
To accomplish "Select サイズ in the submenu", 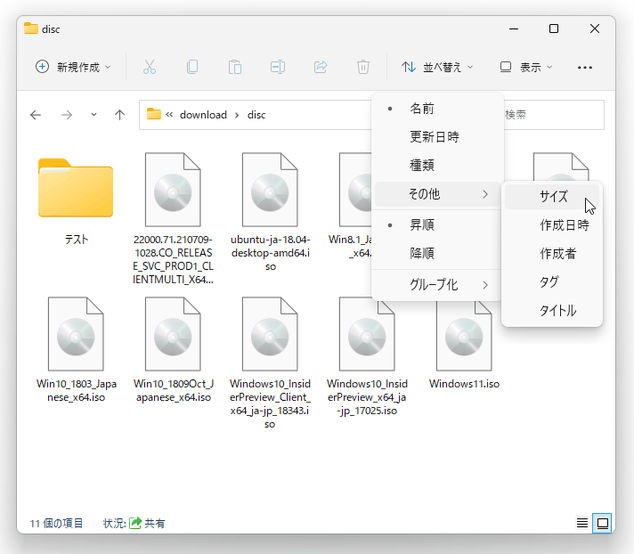I will coord(552,197).
